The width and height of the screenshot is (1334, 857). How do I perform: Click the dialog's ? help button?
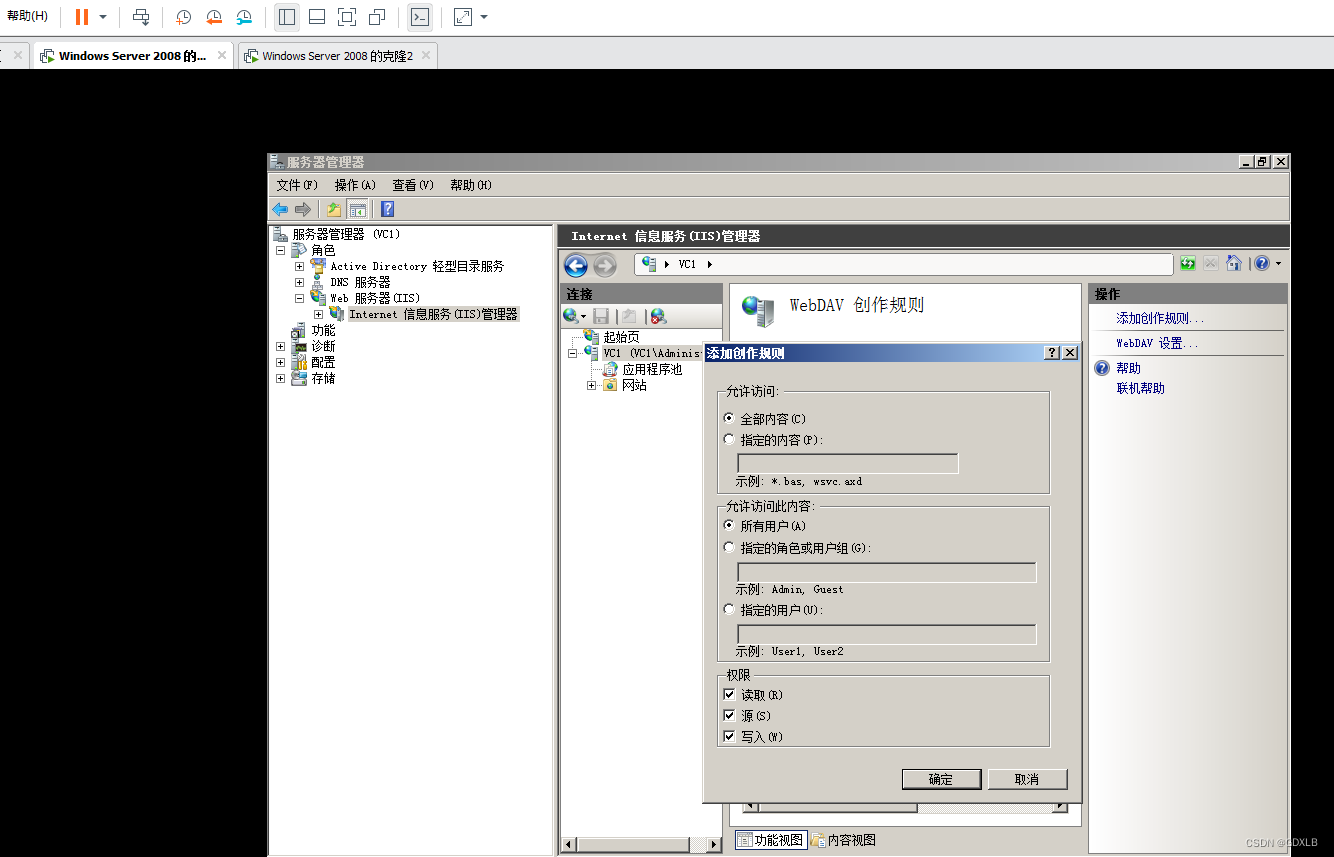click(1052, 353)
